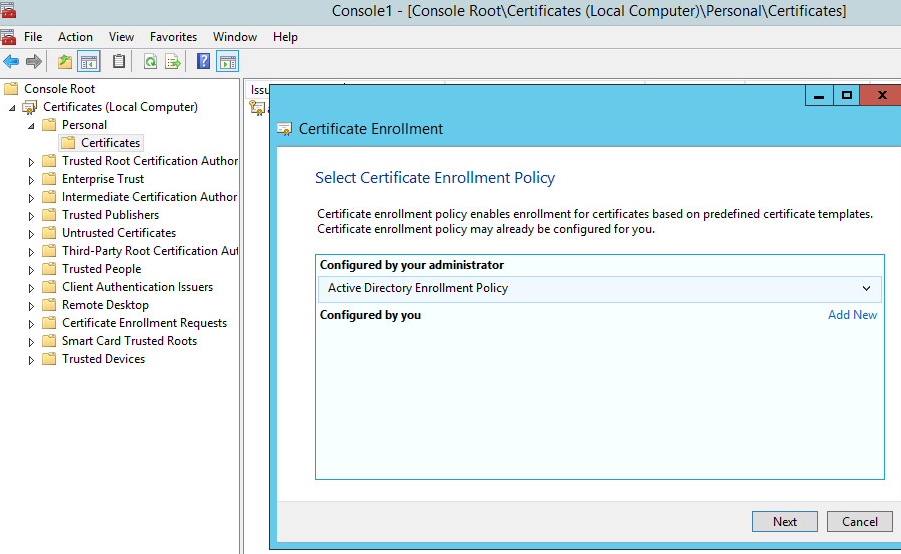The height and width of the screenshot is (554, 901).
Task: Click the Console1 app icon in title bar
Action: point(8,10)
